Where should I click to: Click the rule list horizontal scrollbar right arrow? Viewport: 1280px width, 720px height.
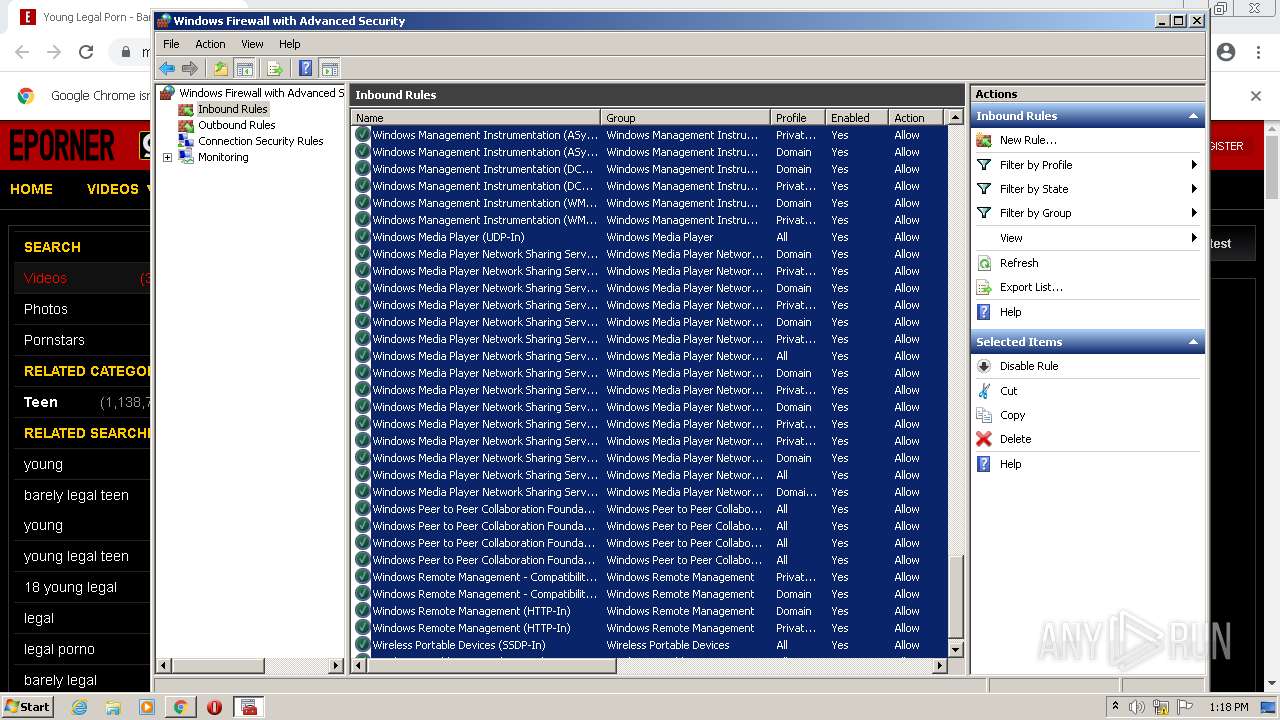pyautogui.click(x=939, y=665)
